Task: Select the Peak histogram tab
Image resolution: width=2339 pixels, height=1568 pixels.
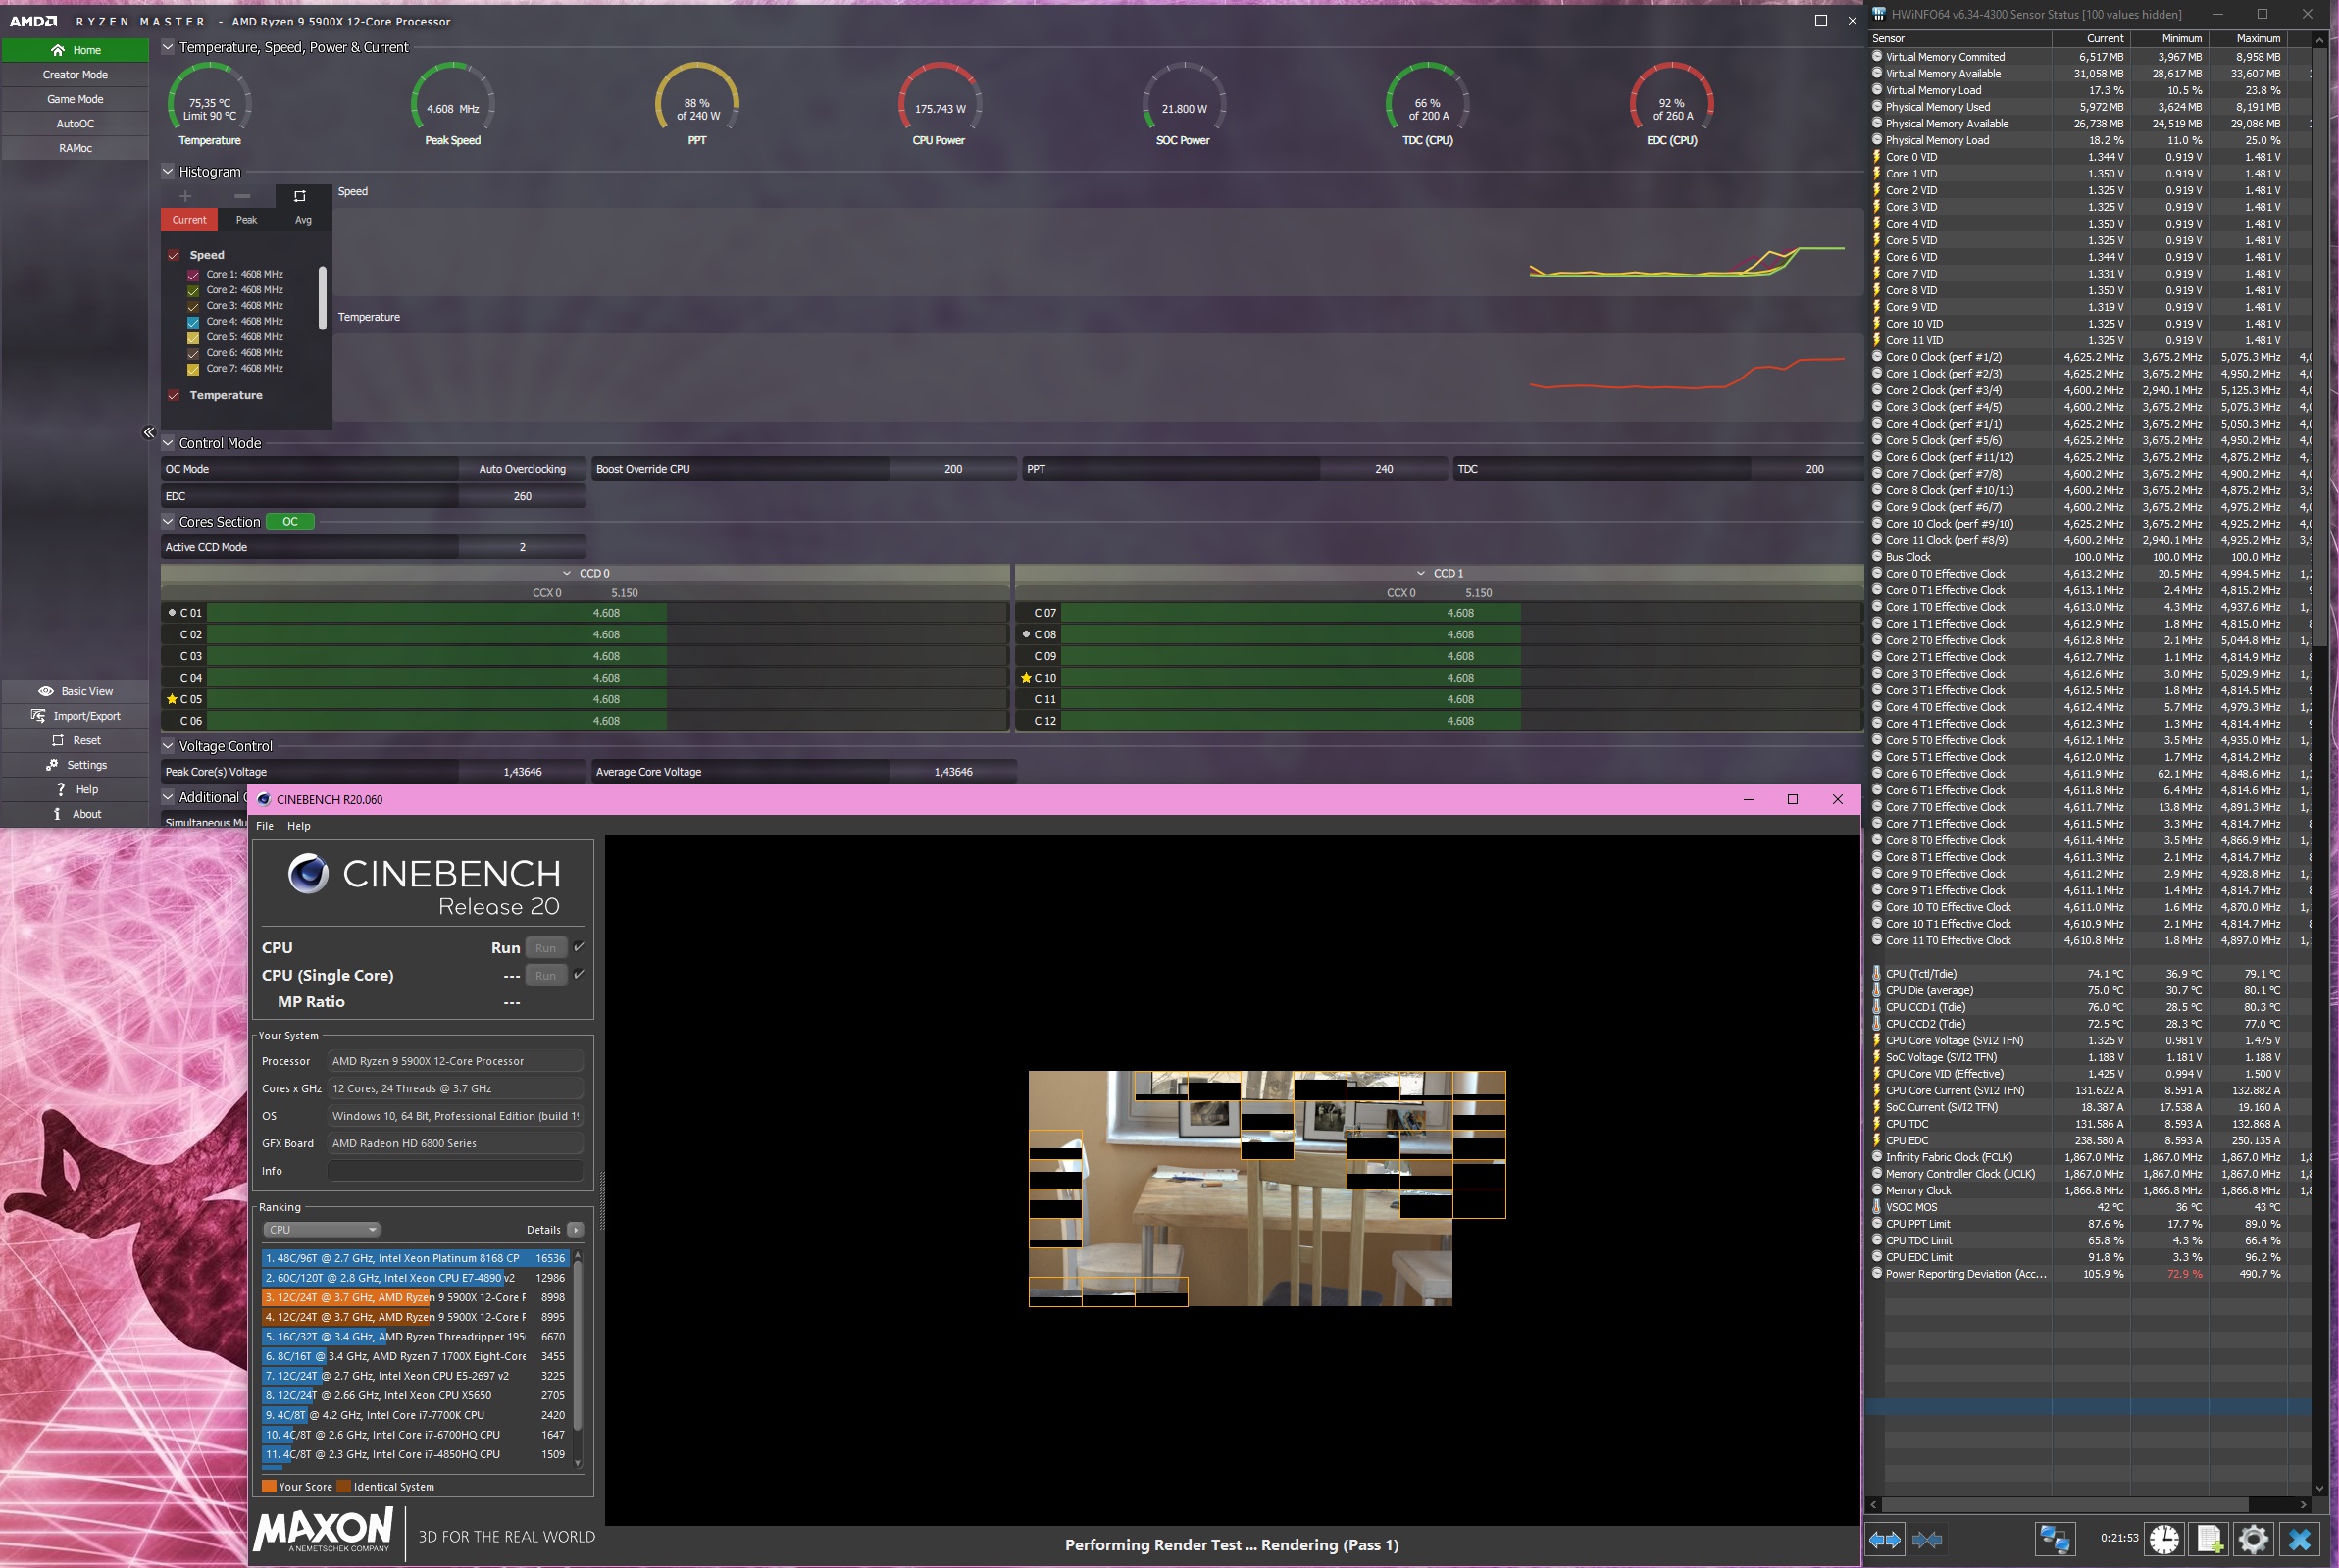Action: click(246, 220)
